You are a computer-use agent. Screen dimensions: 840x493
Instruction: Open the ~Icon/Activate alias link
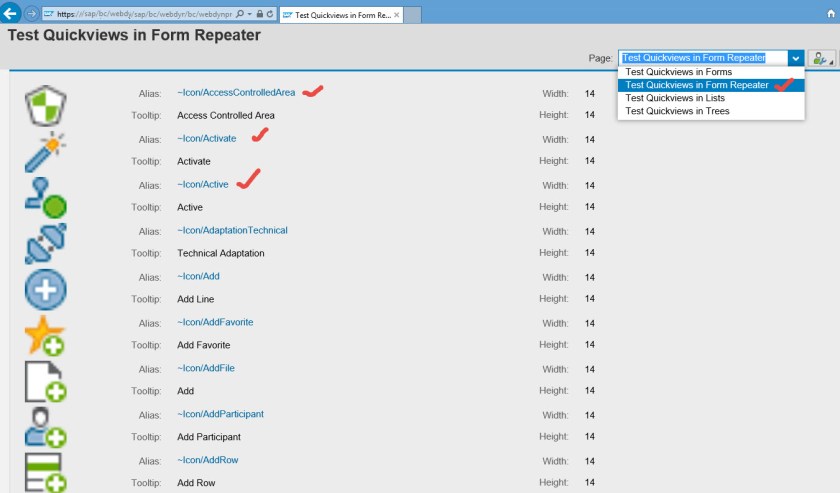[207, 138]
